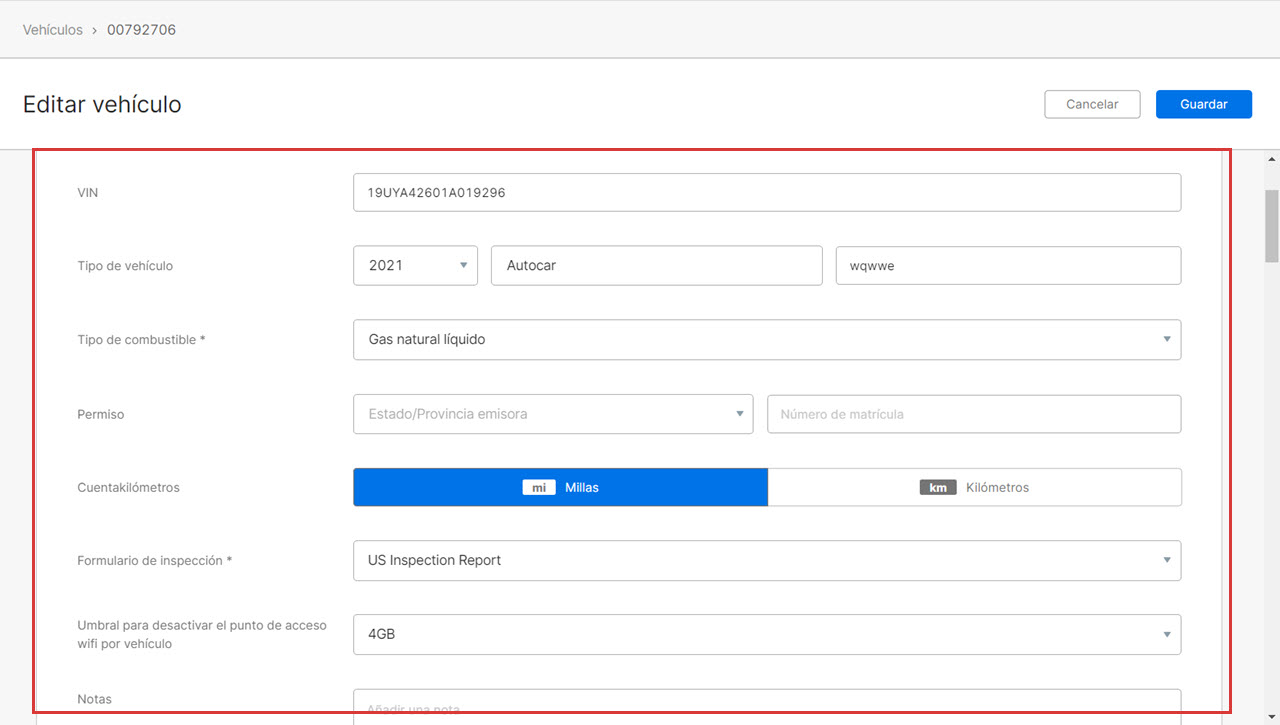Click the Tipo de vehículo label
The image size is (1280, 725).
[x=125, y=266]
